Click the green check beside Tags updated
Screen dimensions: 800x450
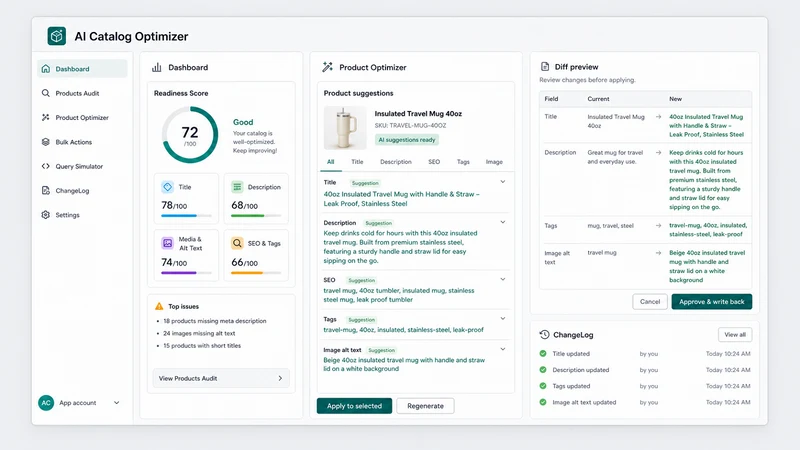tap(543, 386)
